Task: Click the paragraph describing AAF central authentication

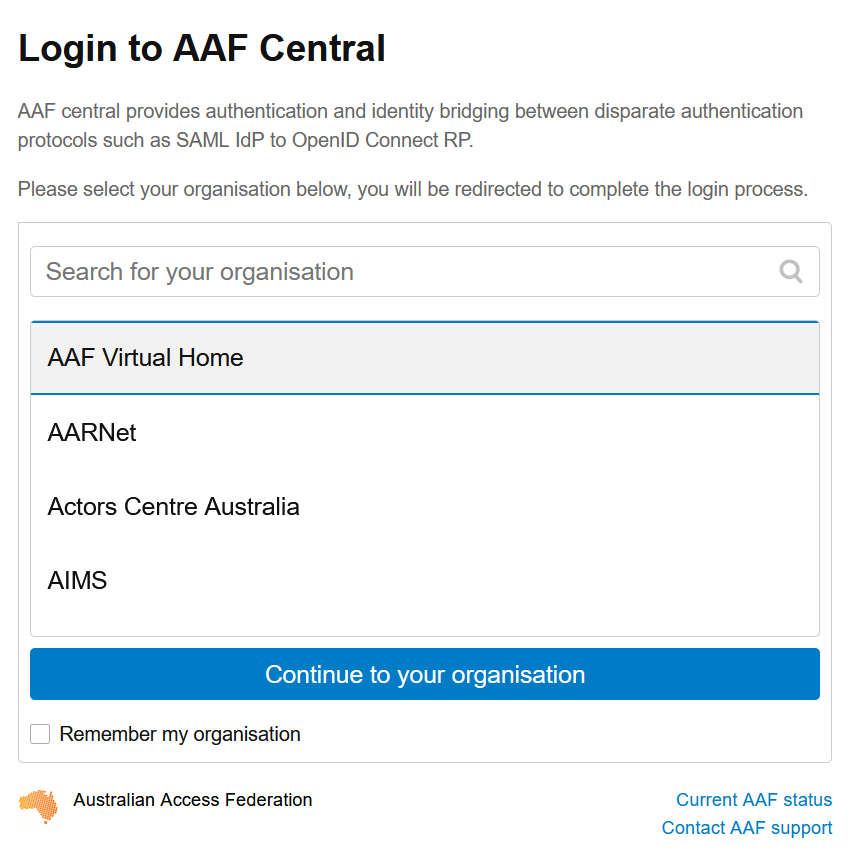Action: click(410, 125)
